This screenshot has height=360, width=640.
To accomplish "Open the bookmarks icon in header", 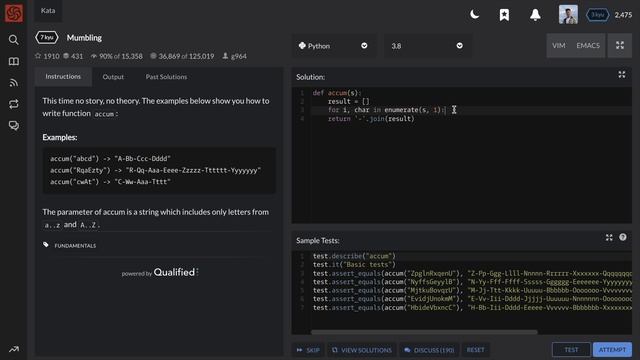I will 504,15.
